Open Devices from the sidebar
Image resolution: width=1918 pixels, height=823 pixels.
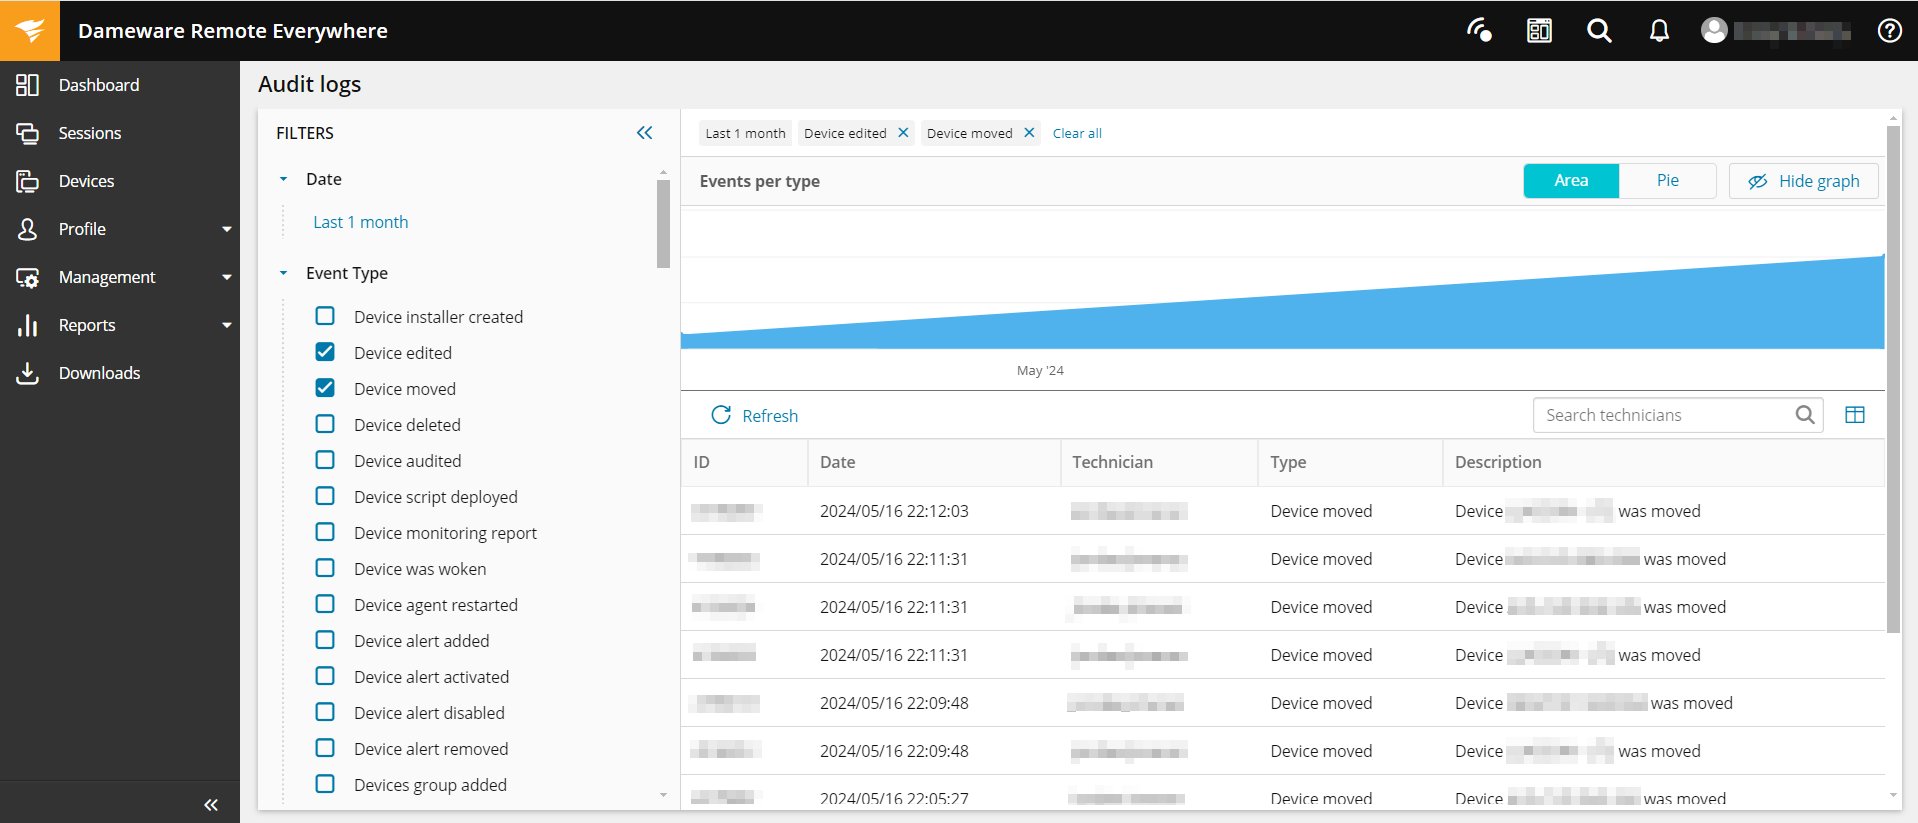pyautogui.click(x=86, y=181)
